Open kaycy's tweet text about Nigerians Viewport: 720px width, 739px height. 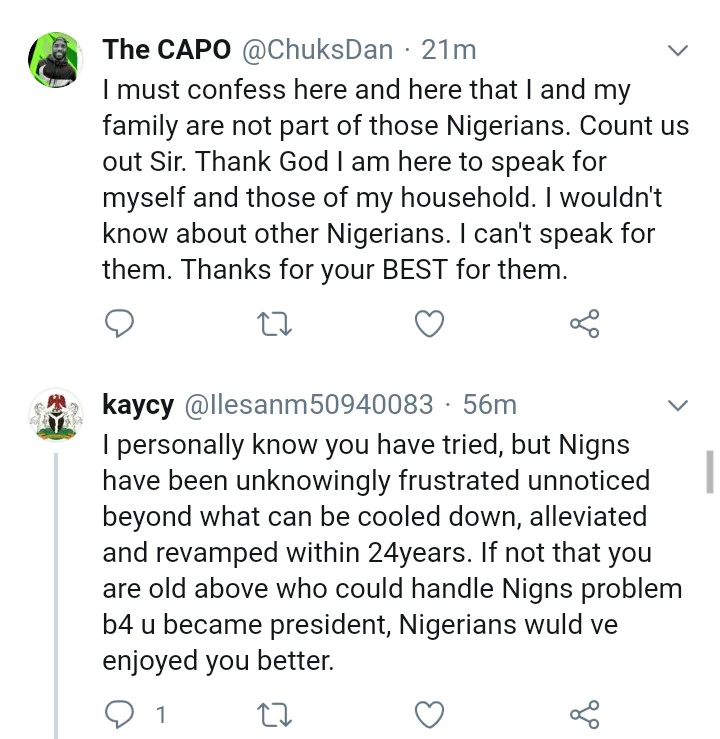(390, 551)
